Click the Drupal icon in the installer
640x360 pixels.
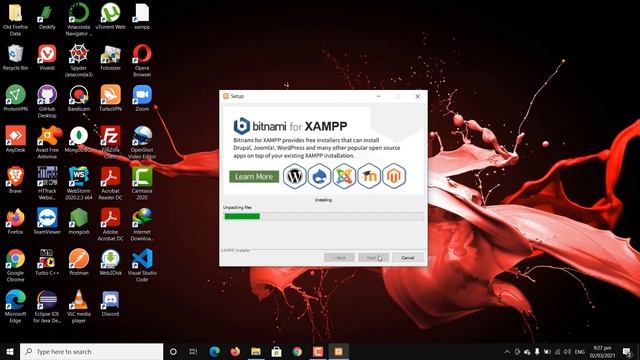tap(320, 176)
